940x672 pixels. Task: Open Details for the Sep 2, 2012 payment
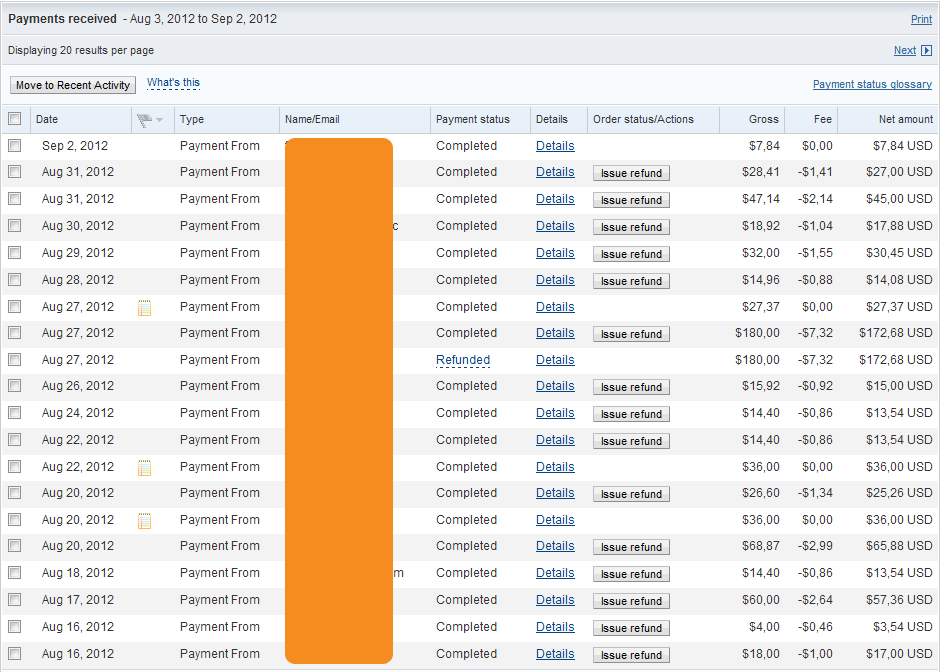click(555, 146)
